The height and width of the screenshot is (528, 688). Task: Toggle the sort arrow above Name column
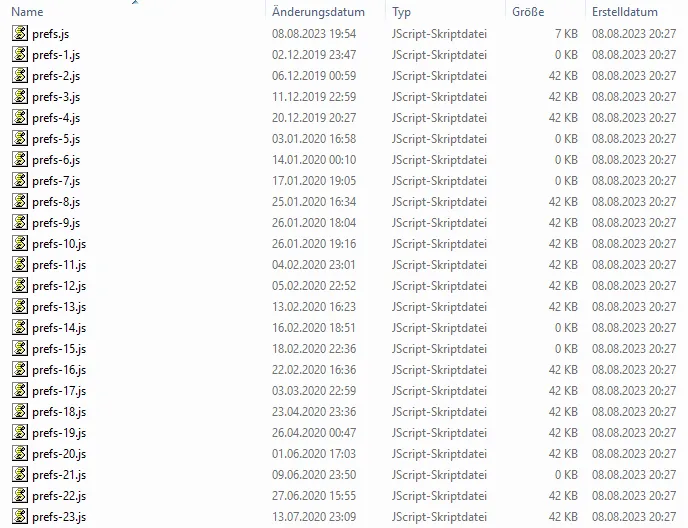pos(135,2)
